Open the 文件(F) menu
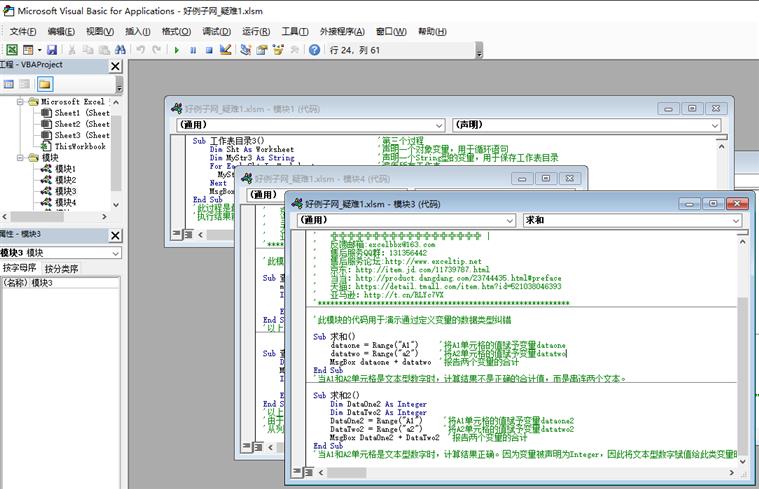This screenshot has height=489, width=759. (x=23, y=31)
